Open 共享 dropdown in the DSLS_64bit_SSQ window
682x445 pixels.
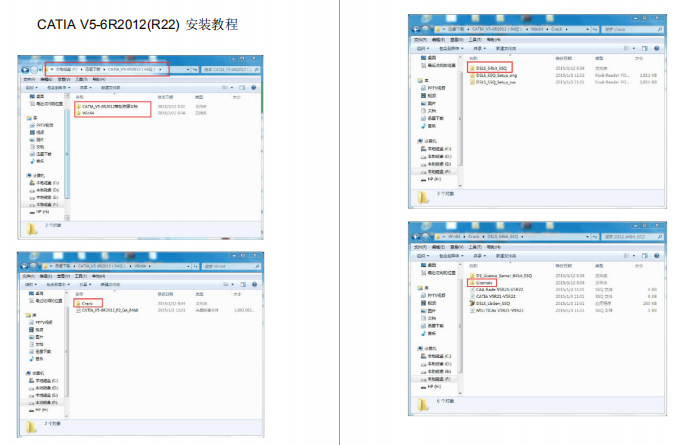(x=479, y=256)
